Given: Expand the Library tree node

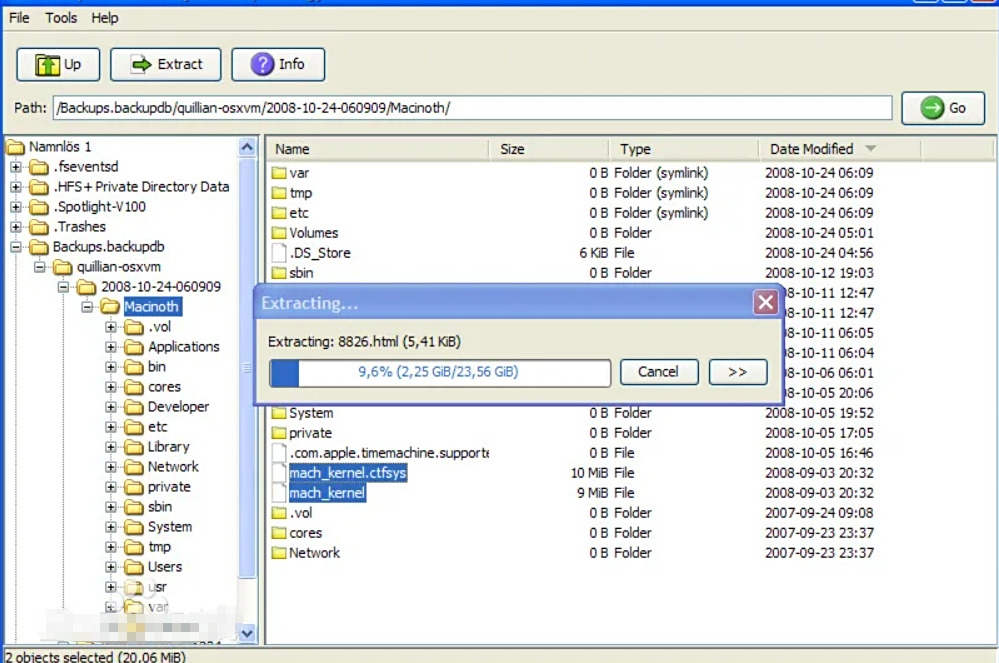Looking at the screenshot, I should point(112,447).
